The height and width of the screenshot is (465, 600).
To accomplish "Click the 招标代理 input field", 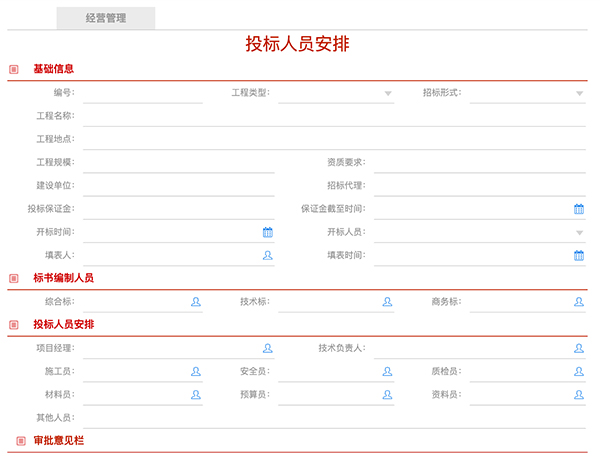I will click(480, 186).
